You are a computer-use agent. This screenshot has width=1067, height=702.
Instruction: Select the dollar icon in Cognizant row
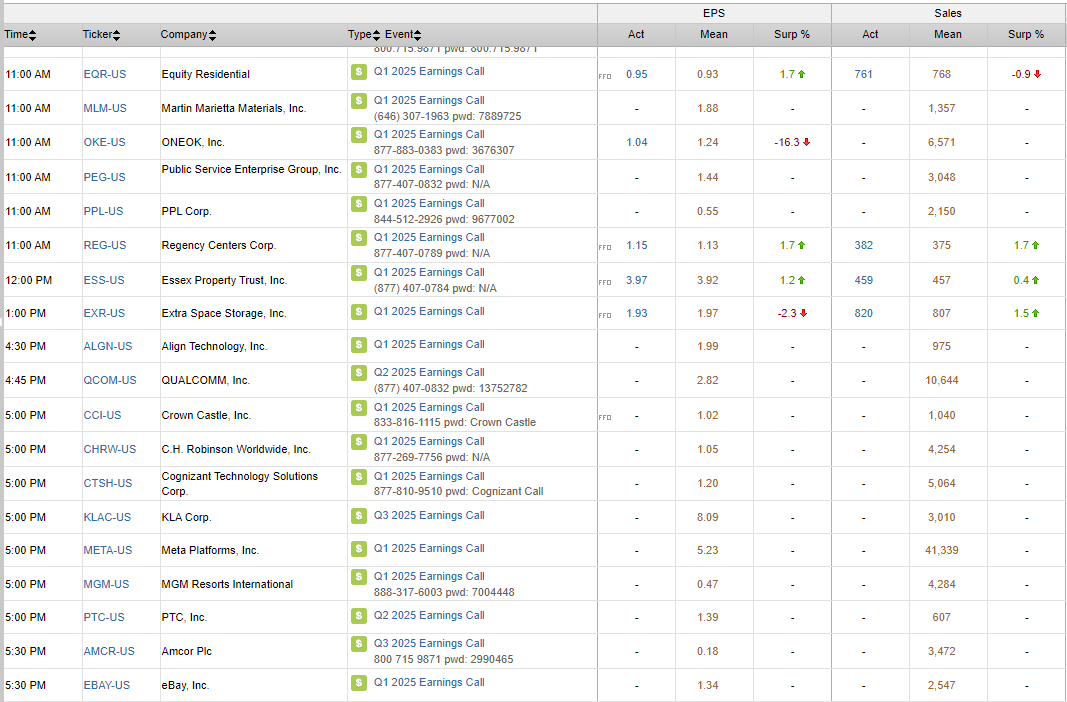pos(359,477)
